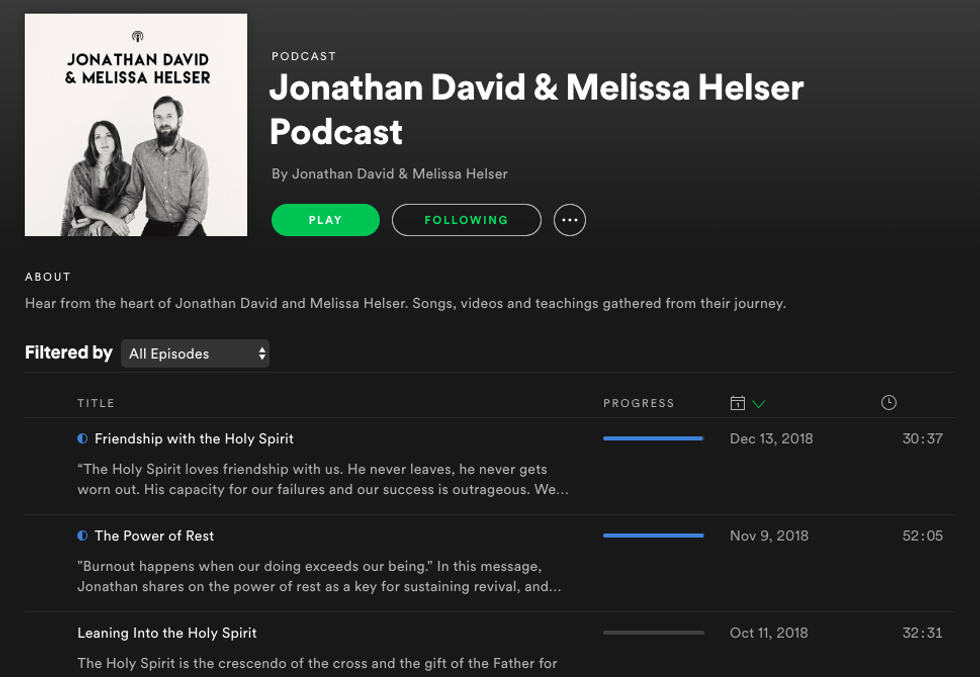
Task: Click the filter dropdown up-down arrows
Action: coord(262,354)
